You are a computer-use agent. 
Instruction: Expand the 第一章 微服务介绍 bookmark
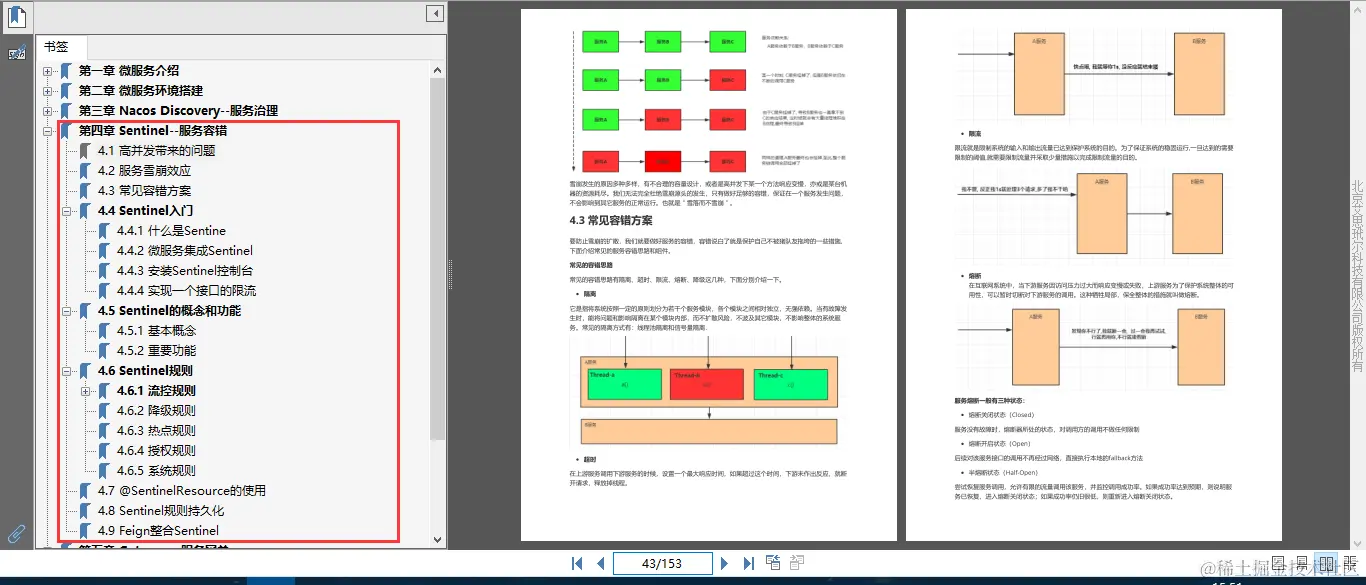click(x=48, y=71)
